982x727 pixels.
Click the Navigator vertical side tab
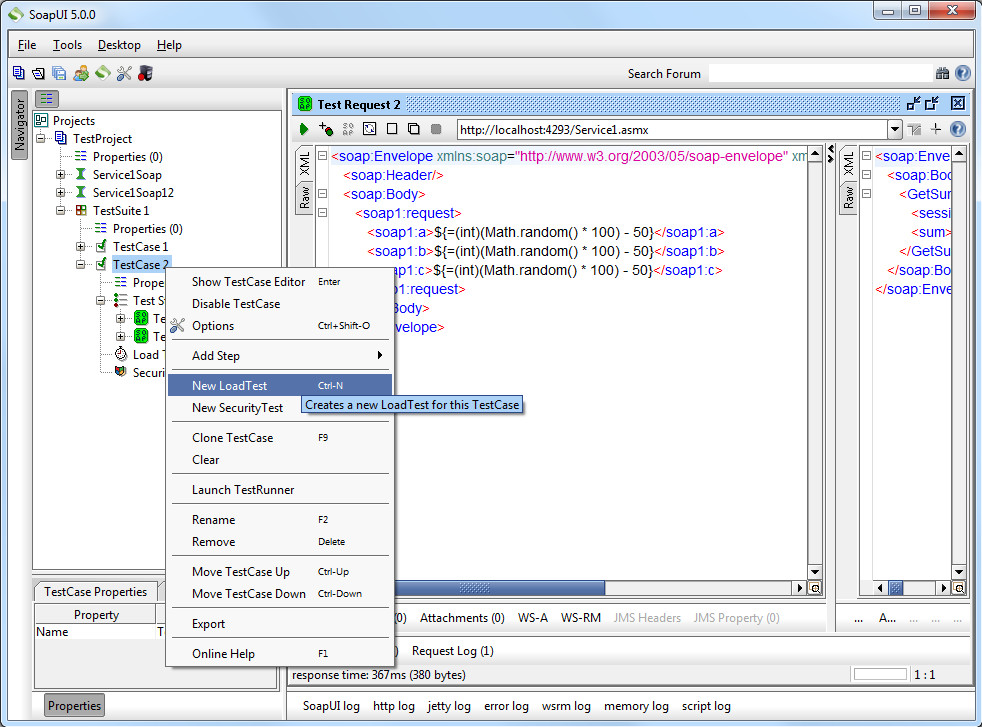point(19,125)
